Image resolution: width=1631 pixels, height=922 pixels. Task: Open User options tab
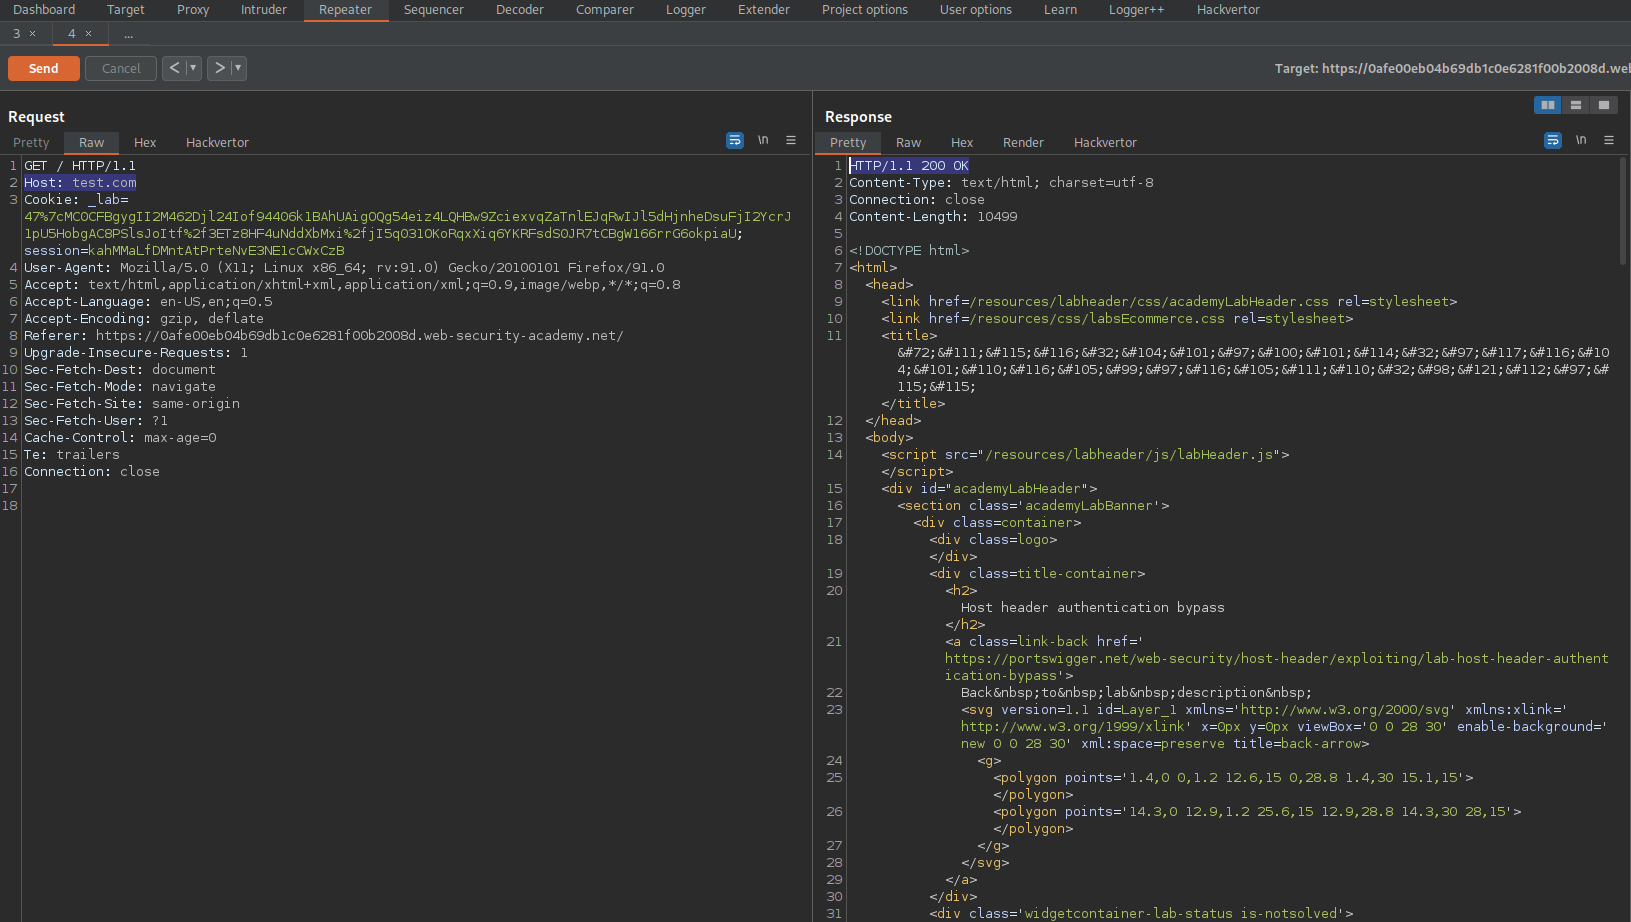pos(976,10)
